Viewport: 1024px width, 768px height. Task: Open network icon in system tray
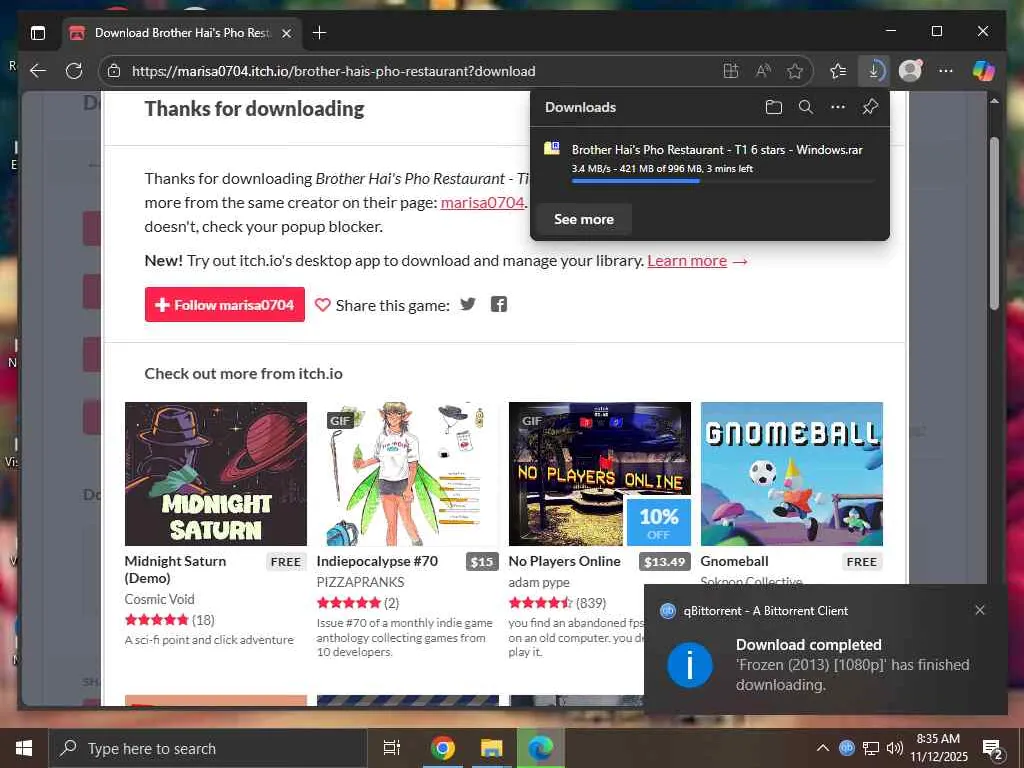(871, 748)
